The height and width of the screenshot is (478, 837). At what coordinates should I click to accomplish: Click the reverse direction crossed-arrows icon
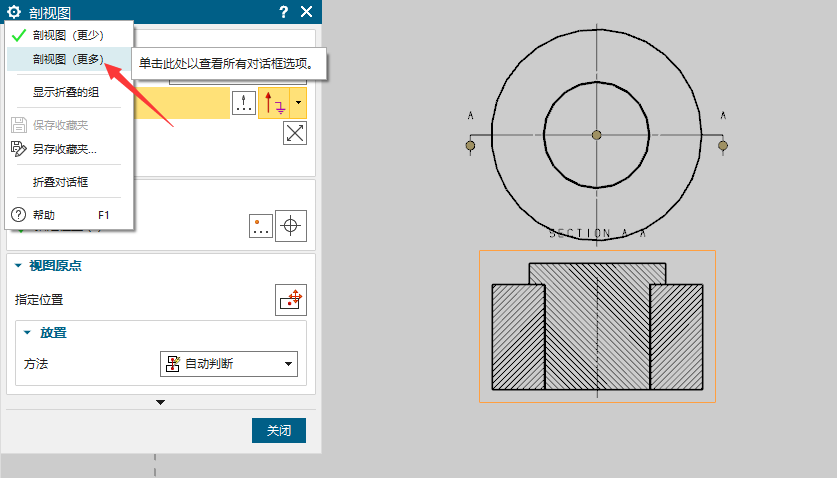(x=294, y=134)
